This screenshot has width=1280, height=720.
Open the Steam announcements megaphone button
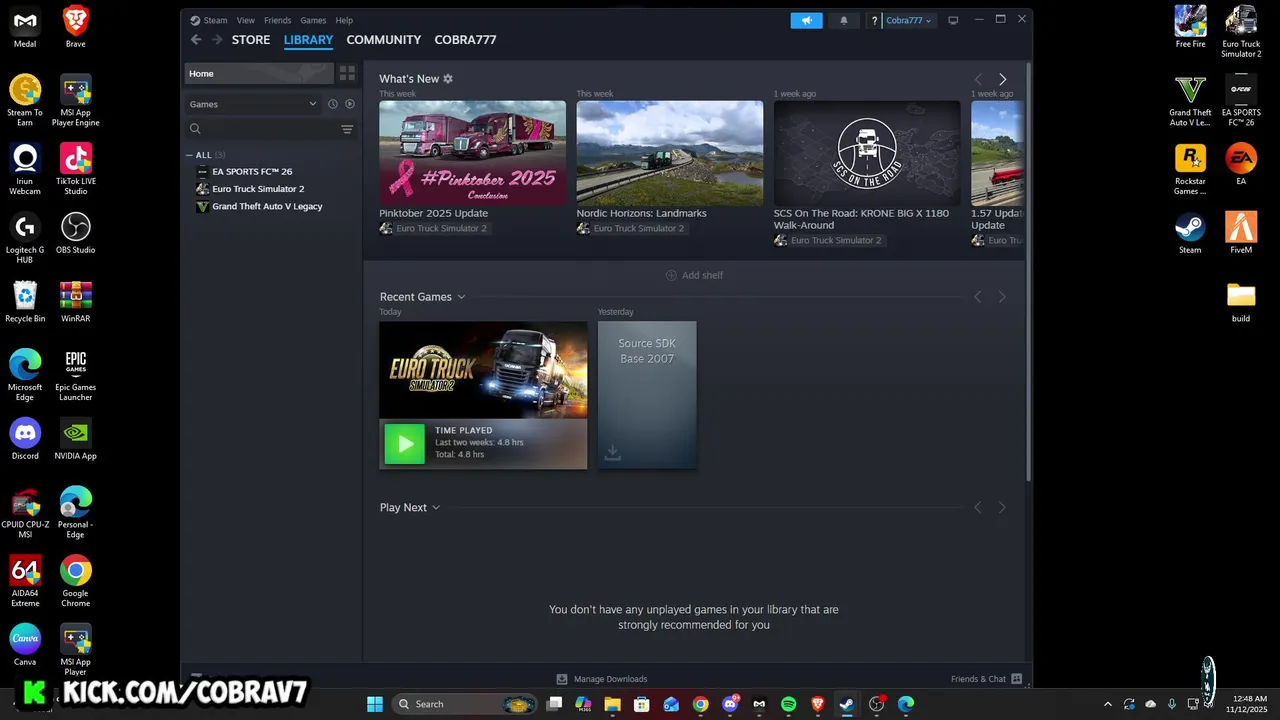[806, 20]
